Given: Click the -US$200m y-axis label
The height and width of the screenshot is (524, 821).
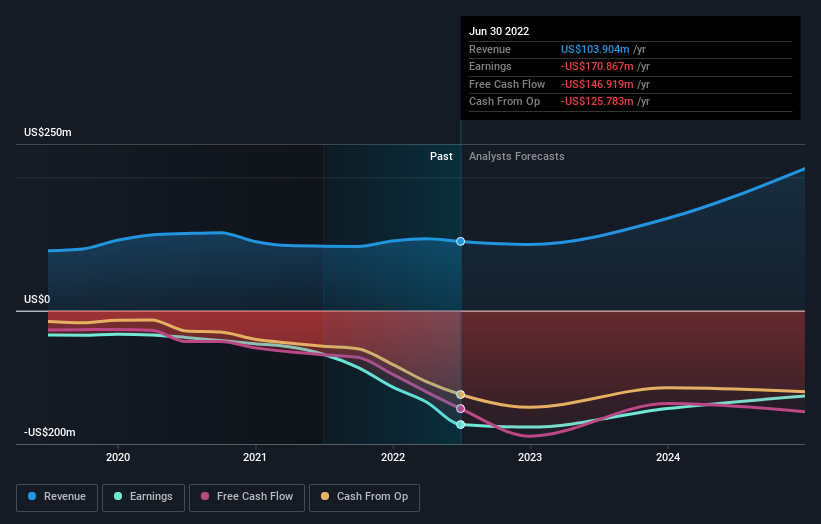Looking at the screenshot, I should click(x=50, y=432).
